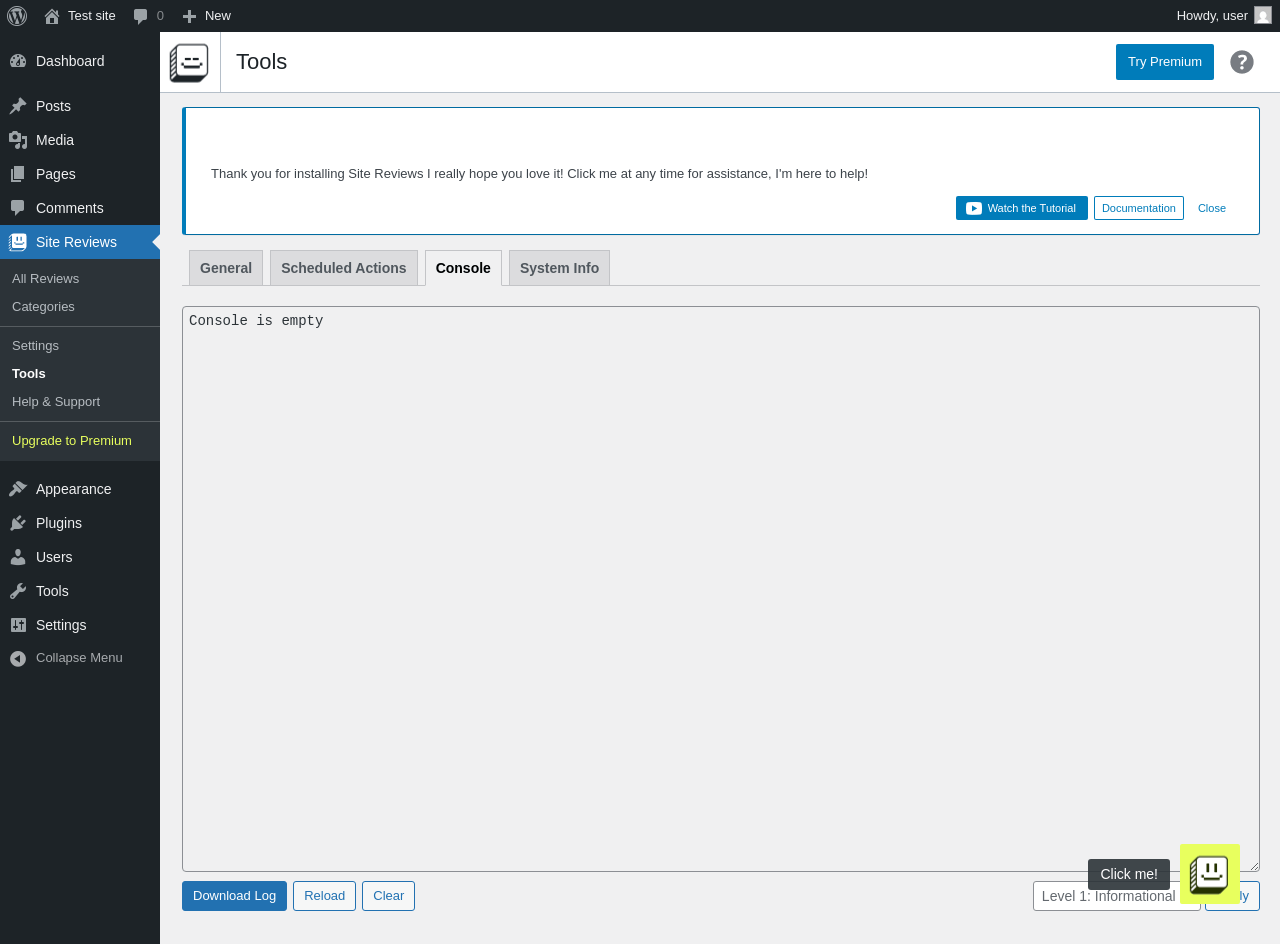Image resolution: width=1280 pixels, height=944 pixels.
Task: Click the Upgrade to Premium link
Action: click(72, 441)
